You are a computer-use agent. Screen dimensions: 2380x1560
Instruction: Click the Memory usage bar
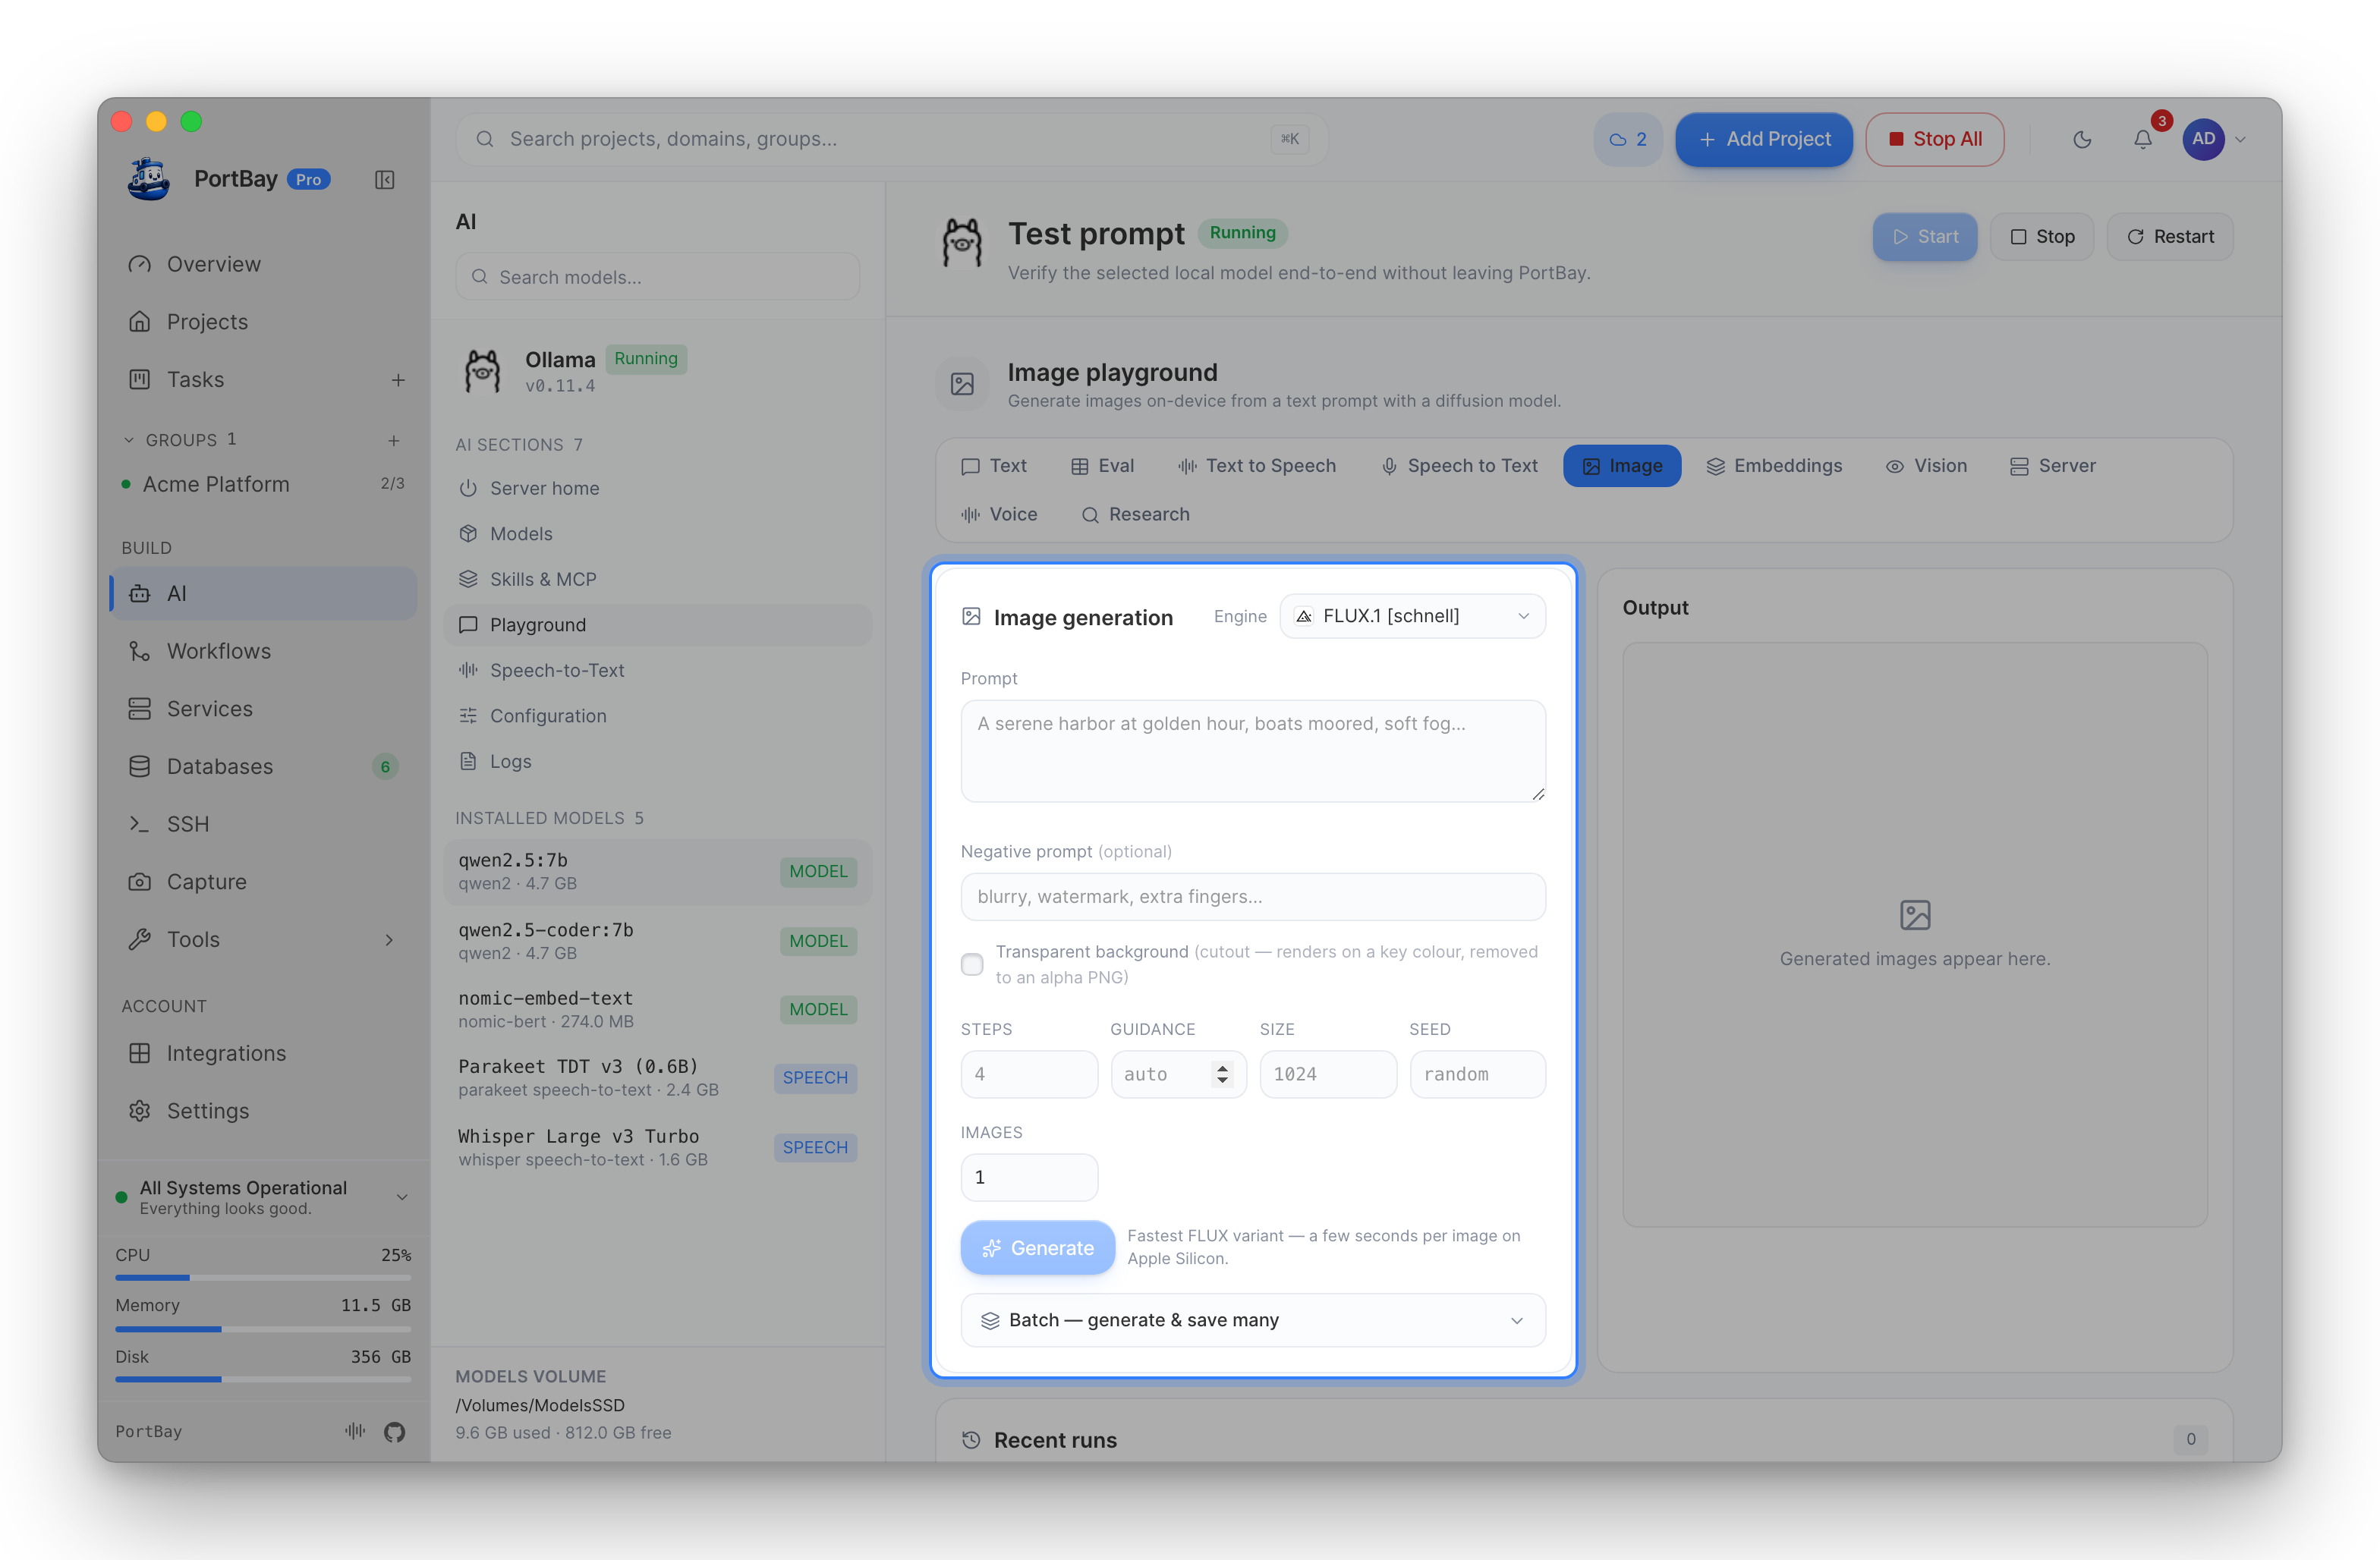pos(263,1329)
